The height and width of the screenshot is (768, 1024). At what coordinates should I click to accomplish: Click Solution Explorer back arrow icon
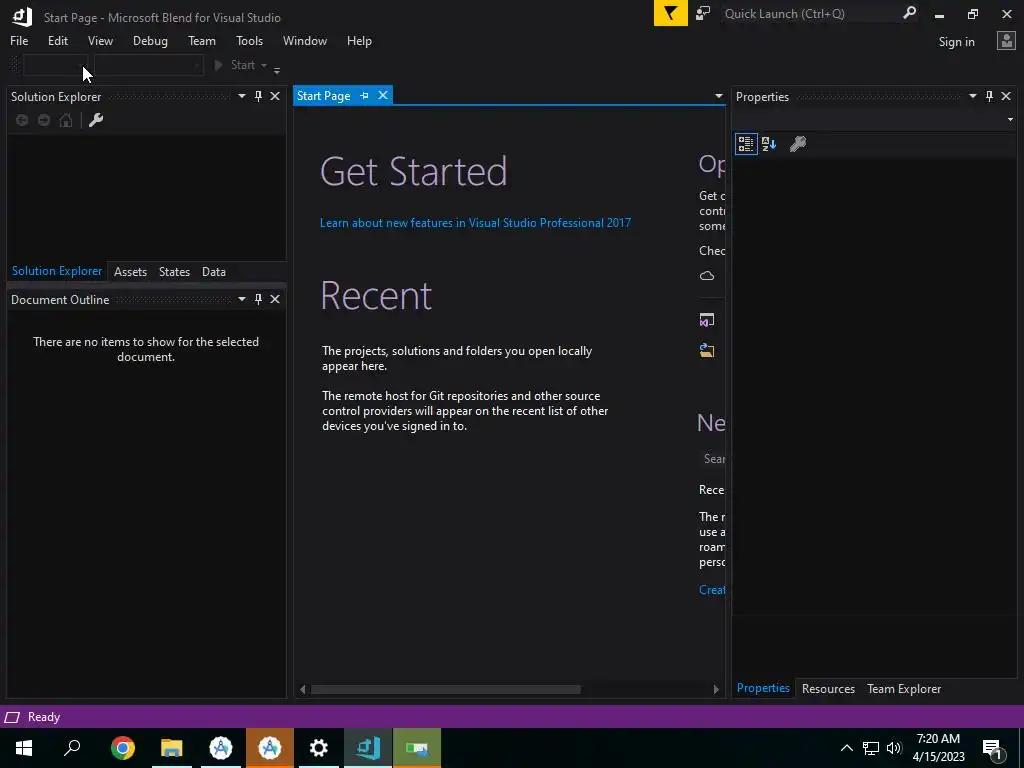tap(22, 120)
